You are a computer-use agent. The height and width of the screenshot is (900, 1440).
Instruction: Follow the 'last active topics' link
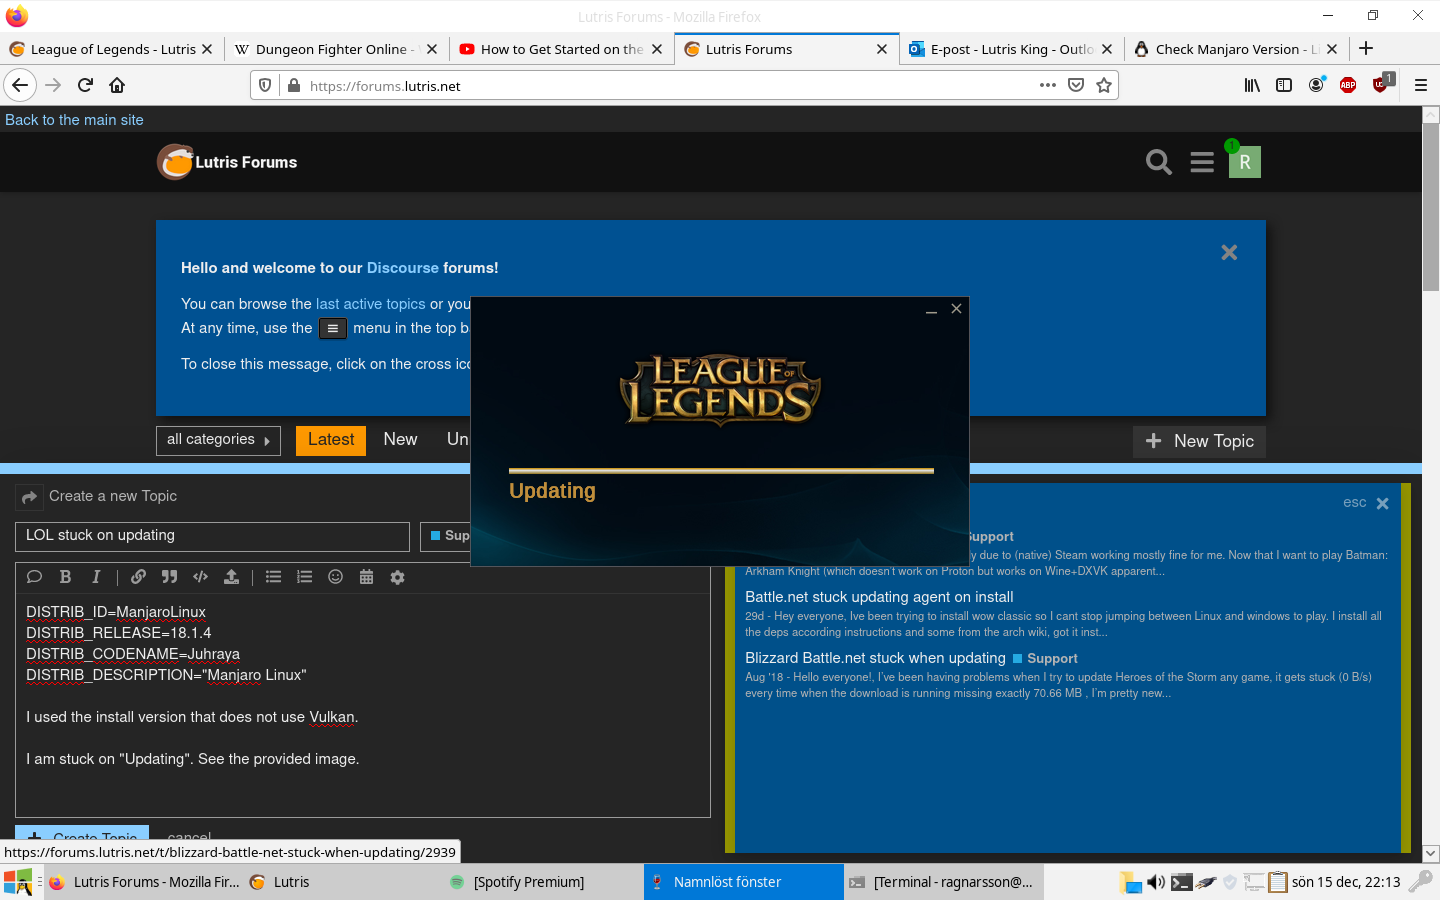tap(371, 304)
